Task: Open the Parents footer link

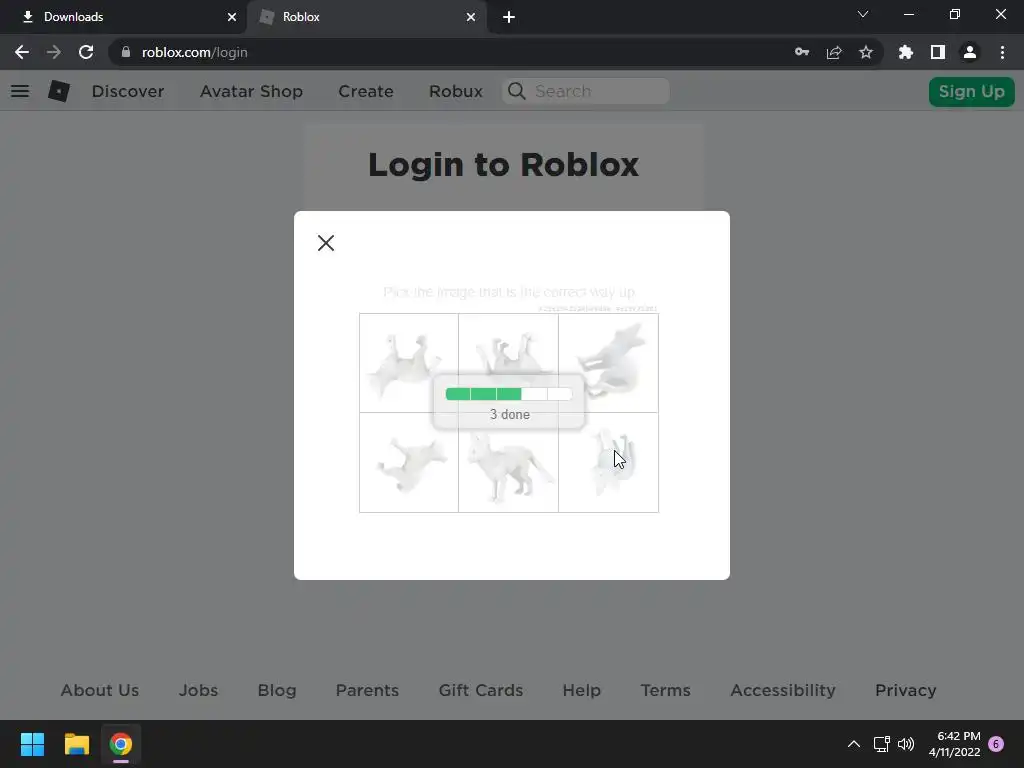Action: (x=367, y=690)
